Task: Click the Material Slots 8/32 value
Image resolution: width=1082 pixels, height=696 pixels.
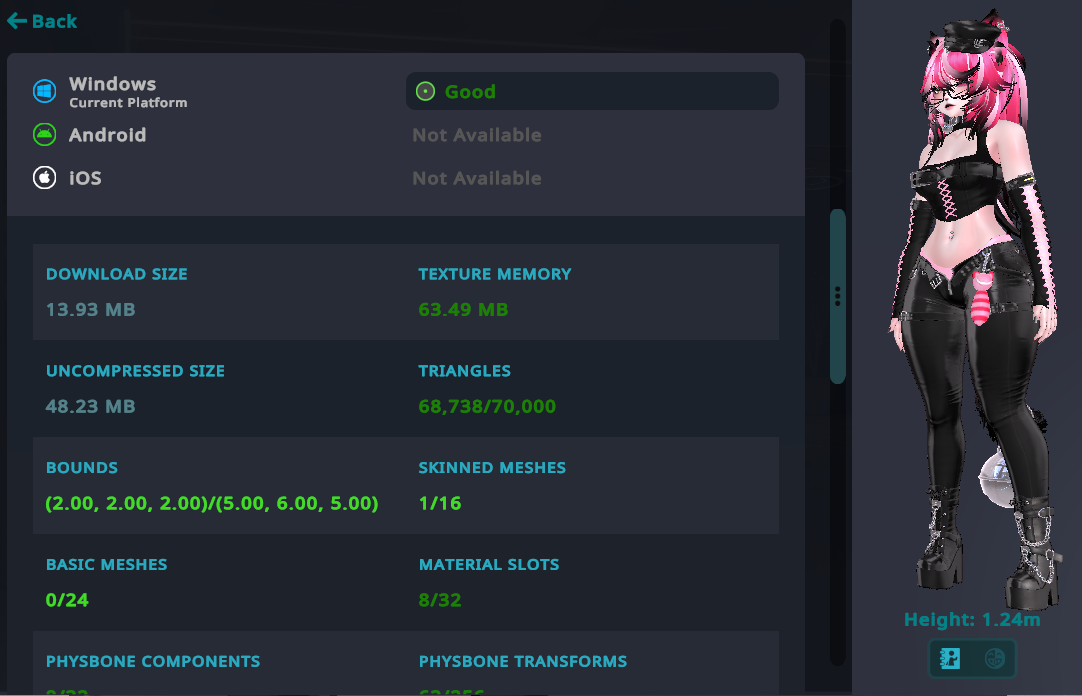Action: click(440, 601)
